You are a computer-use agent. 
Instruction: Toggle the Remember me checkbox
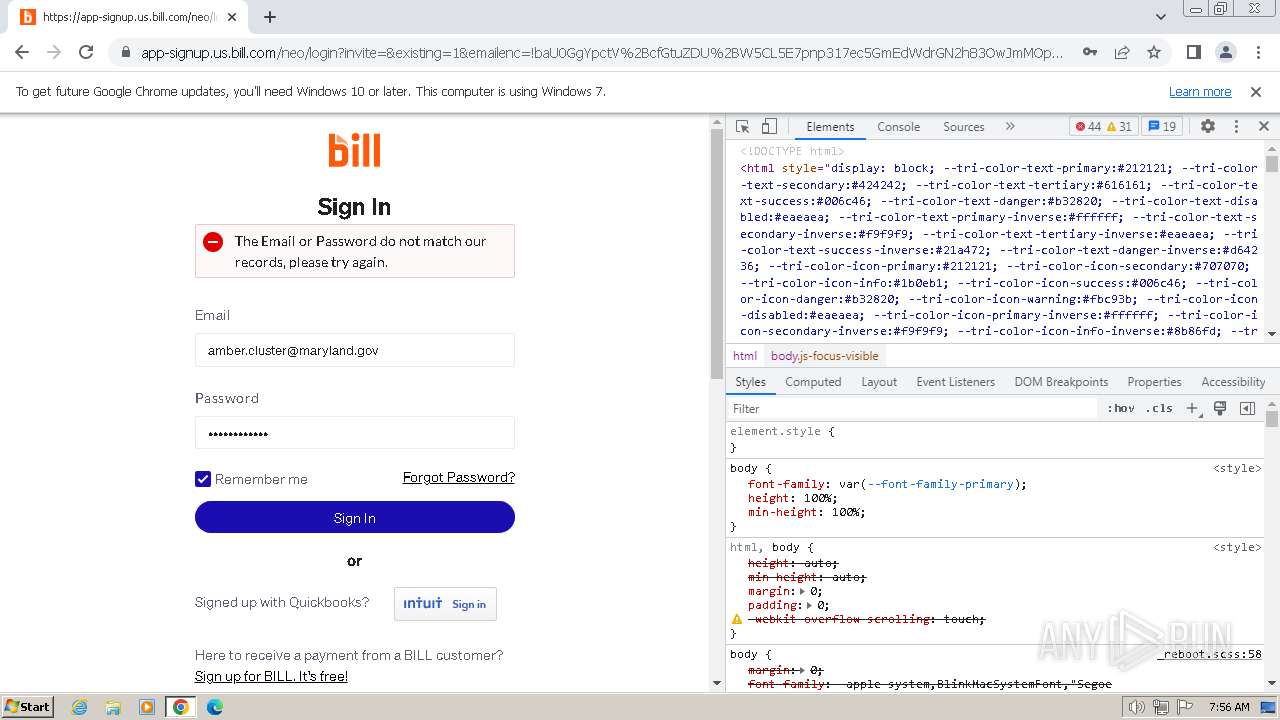203,479
